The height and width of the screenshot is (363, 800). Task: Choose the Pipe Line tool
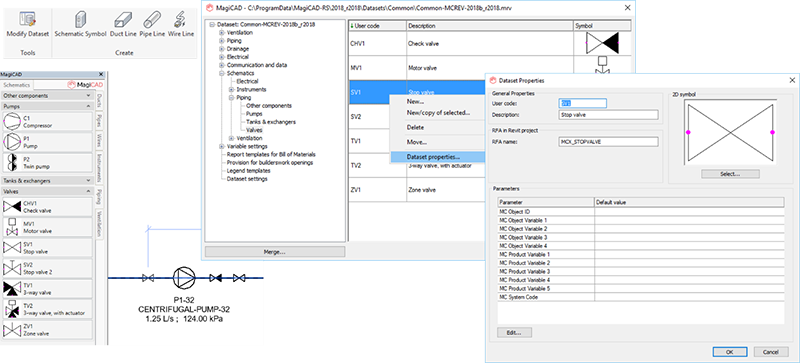153,20
